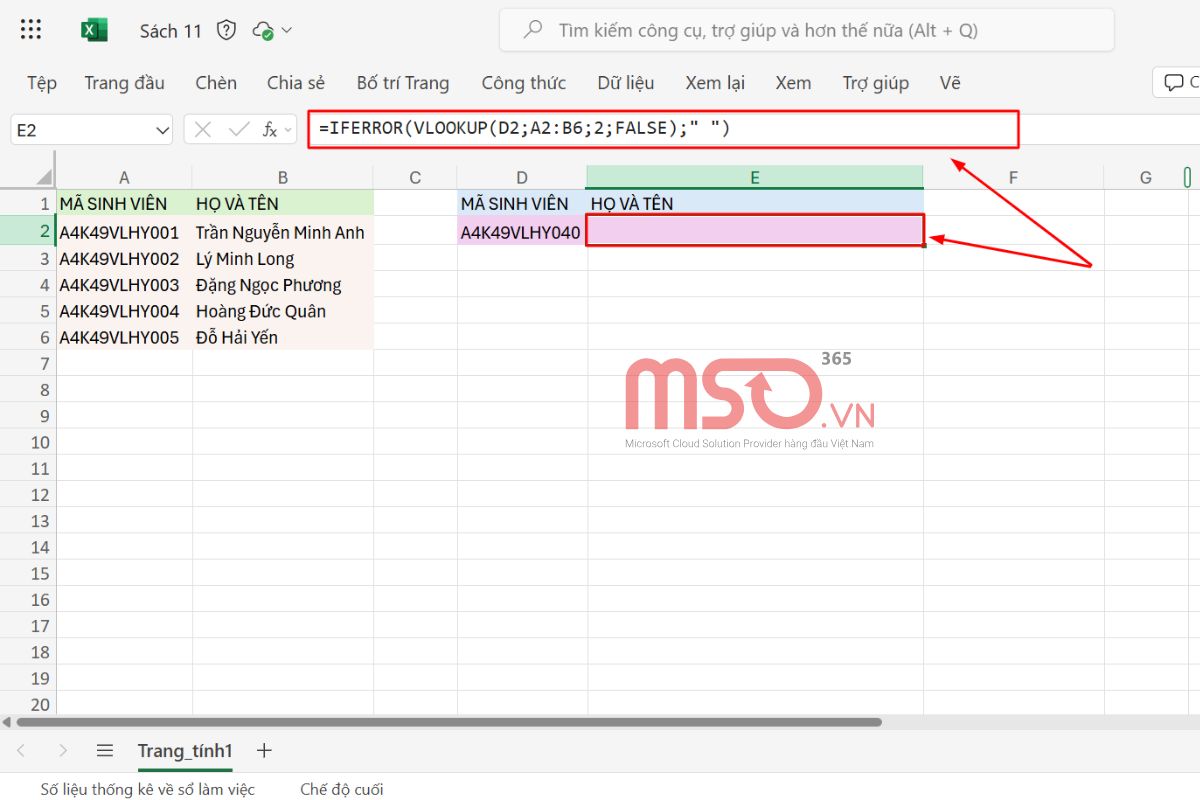1200x800 pixels.
Task: Go to previous sheet arrow
Action: (x=20, y=750)
